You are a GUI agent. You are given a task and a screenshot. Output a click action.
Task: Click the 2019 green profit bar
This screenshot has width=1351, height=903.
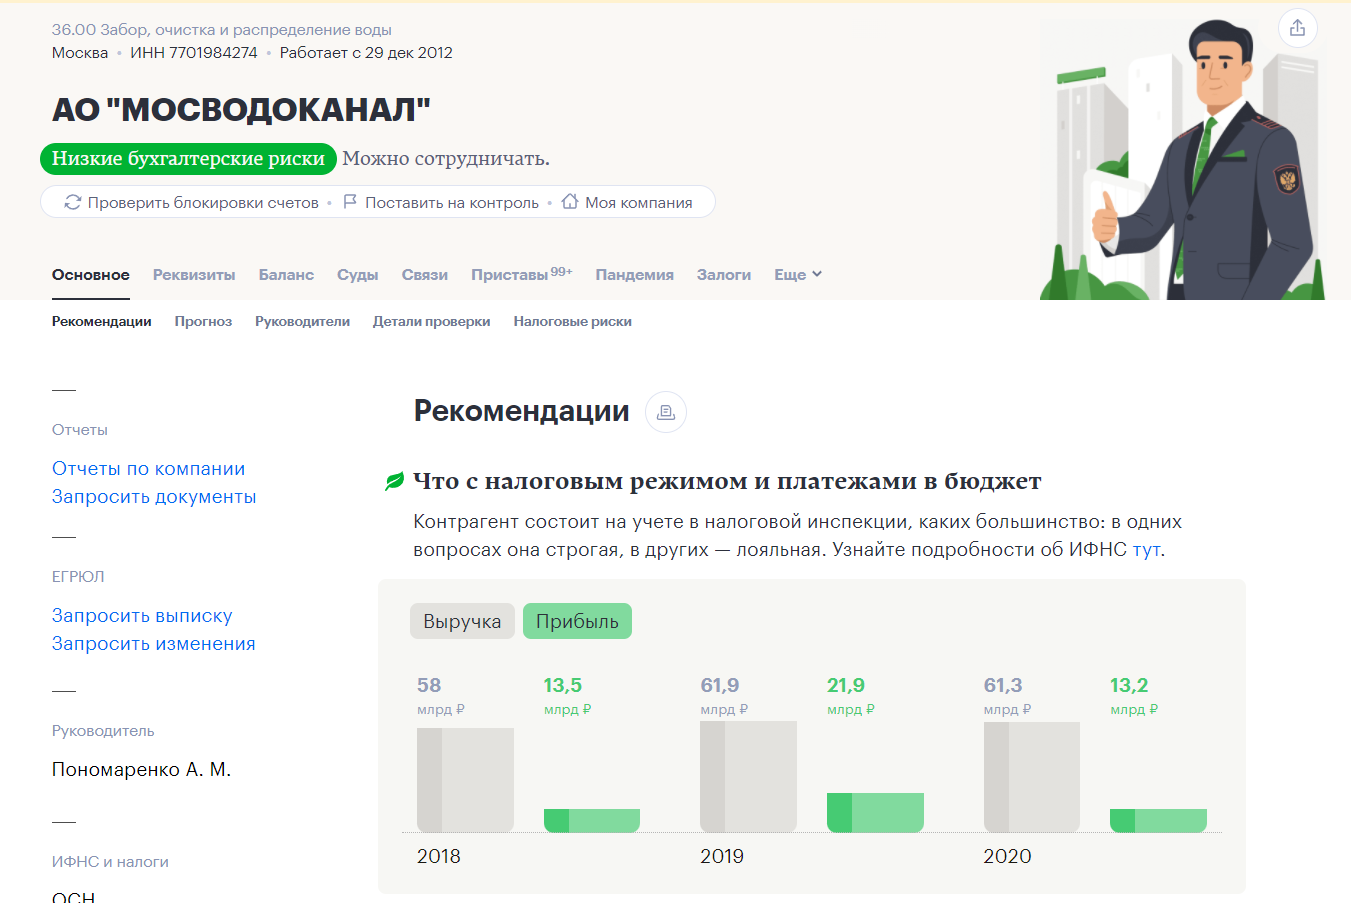click(x=875, y=813)
